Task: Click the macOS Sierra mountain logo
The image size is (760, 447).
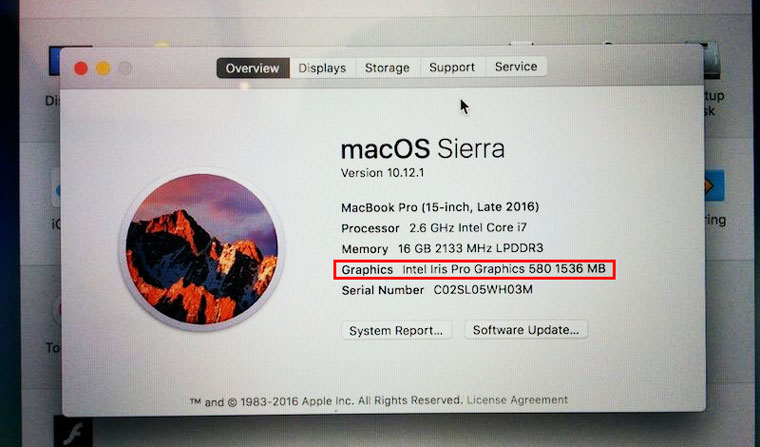Action: [202, 249]
